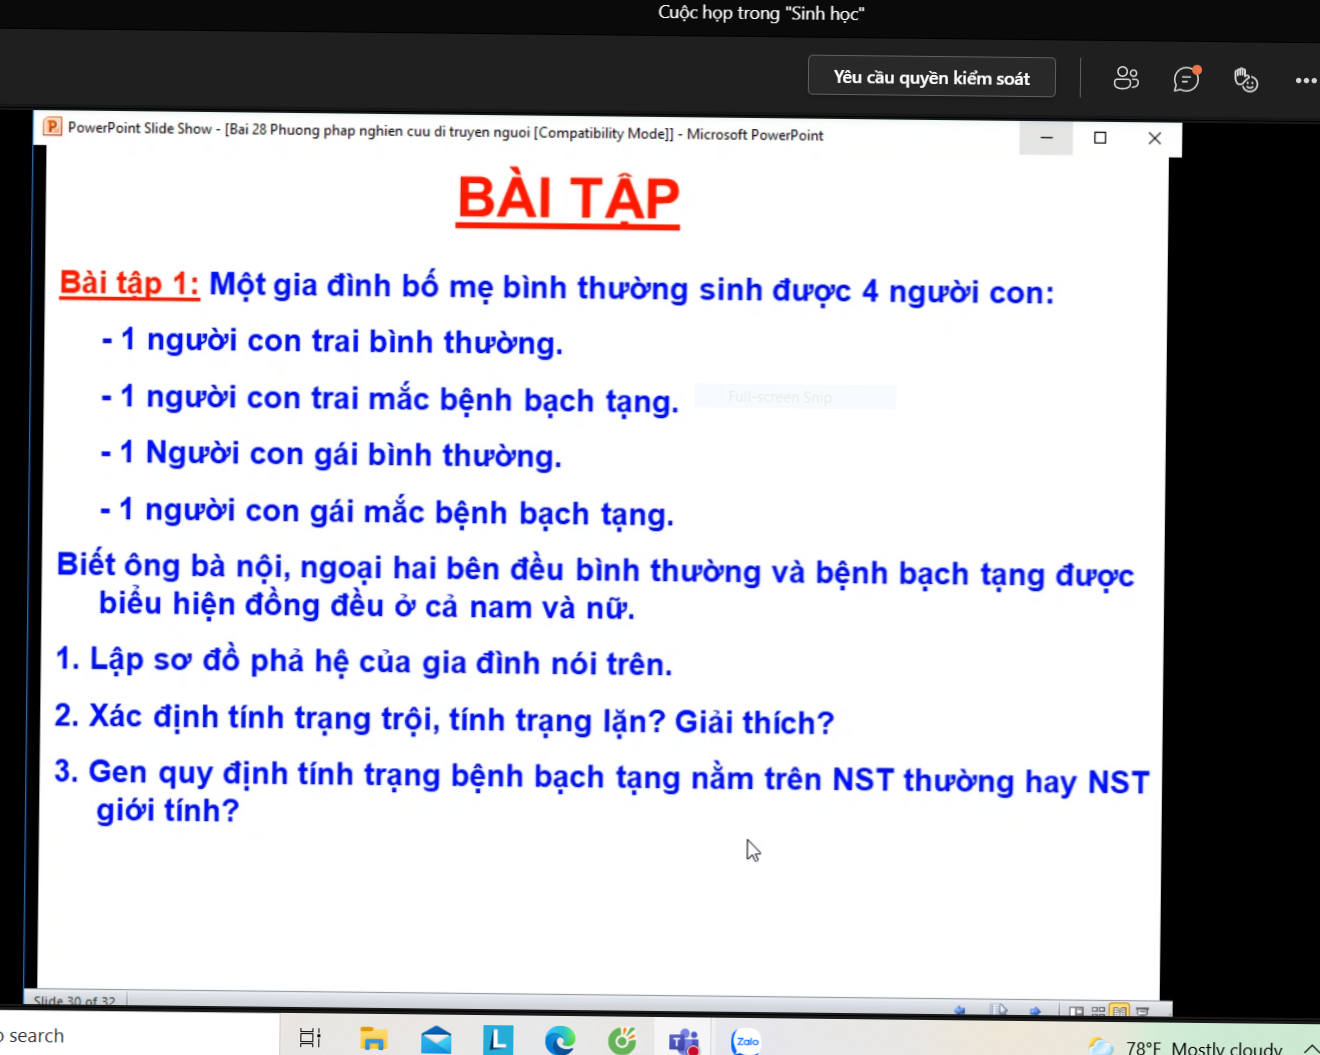1320x1055 pixels.
Task: Open the more actions ellipsis menu
Action: point(1306,80)
